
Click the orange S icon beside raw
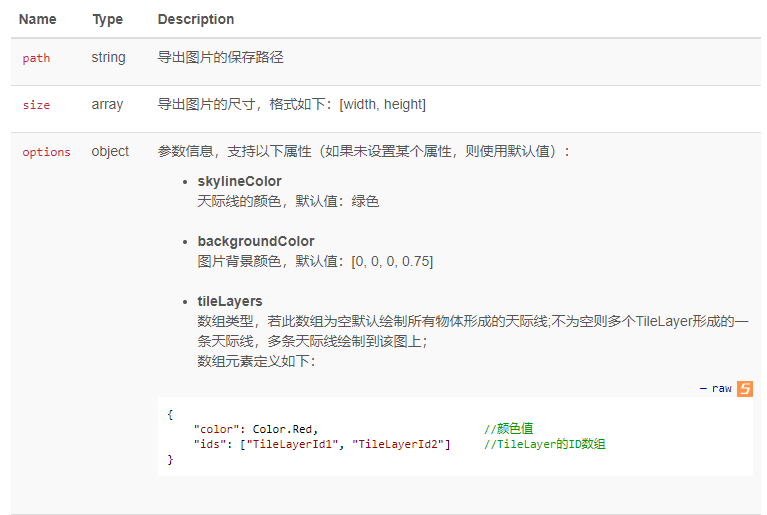tap(744, 389)
